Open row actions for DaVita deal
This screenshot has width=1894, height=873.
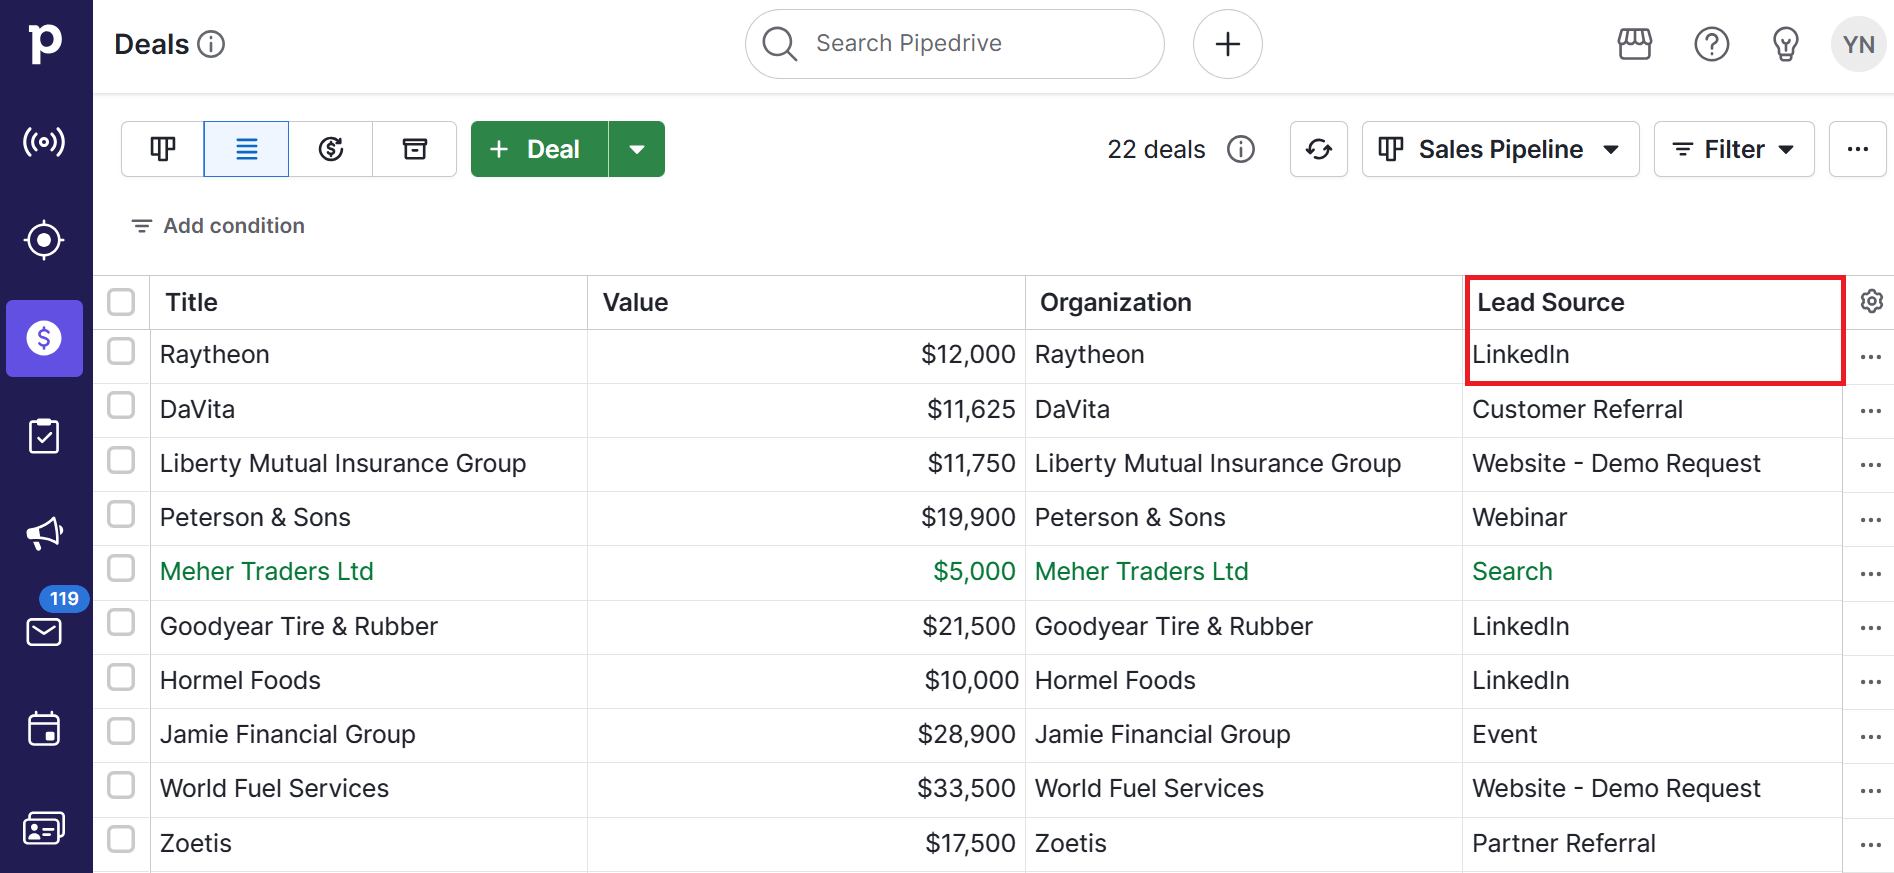1871,411
